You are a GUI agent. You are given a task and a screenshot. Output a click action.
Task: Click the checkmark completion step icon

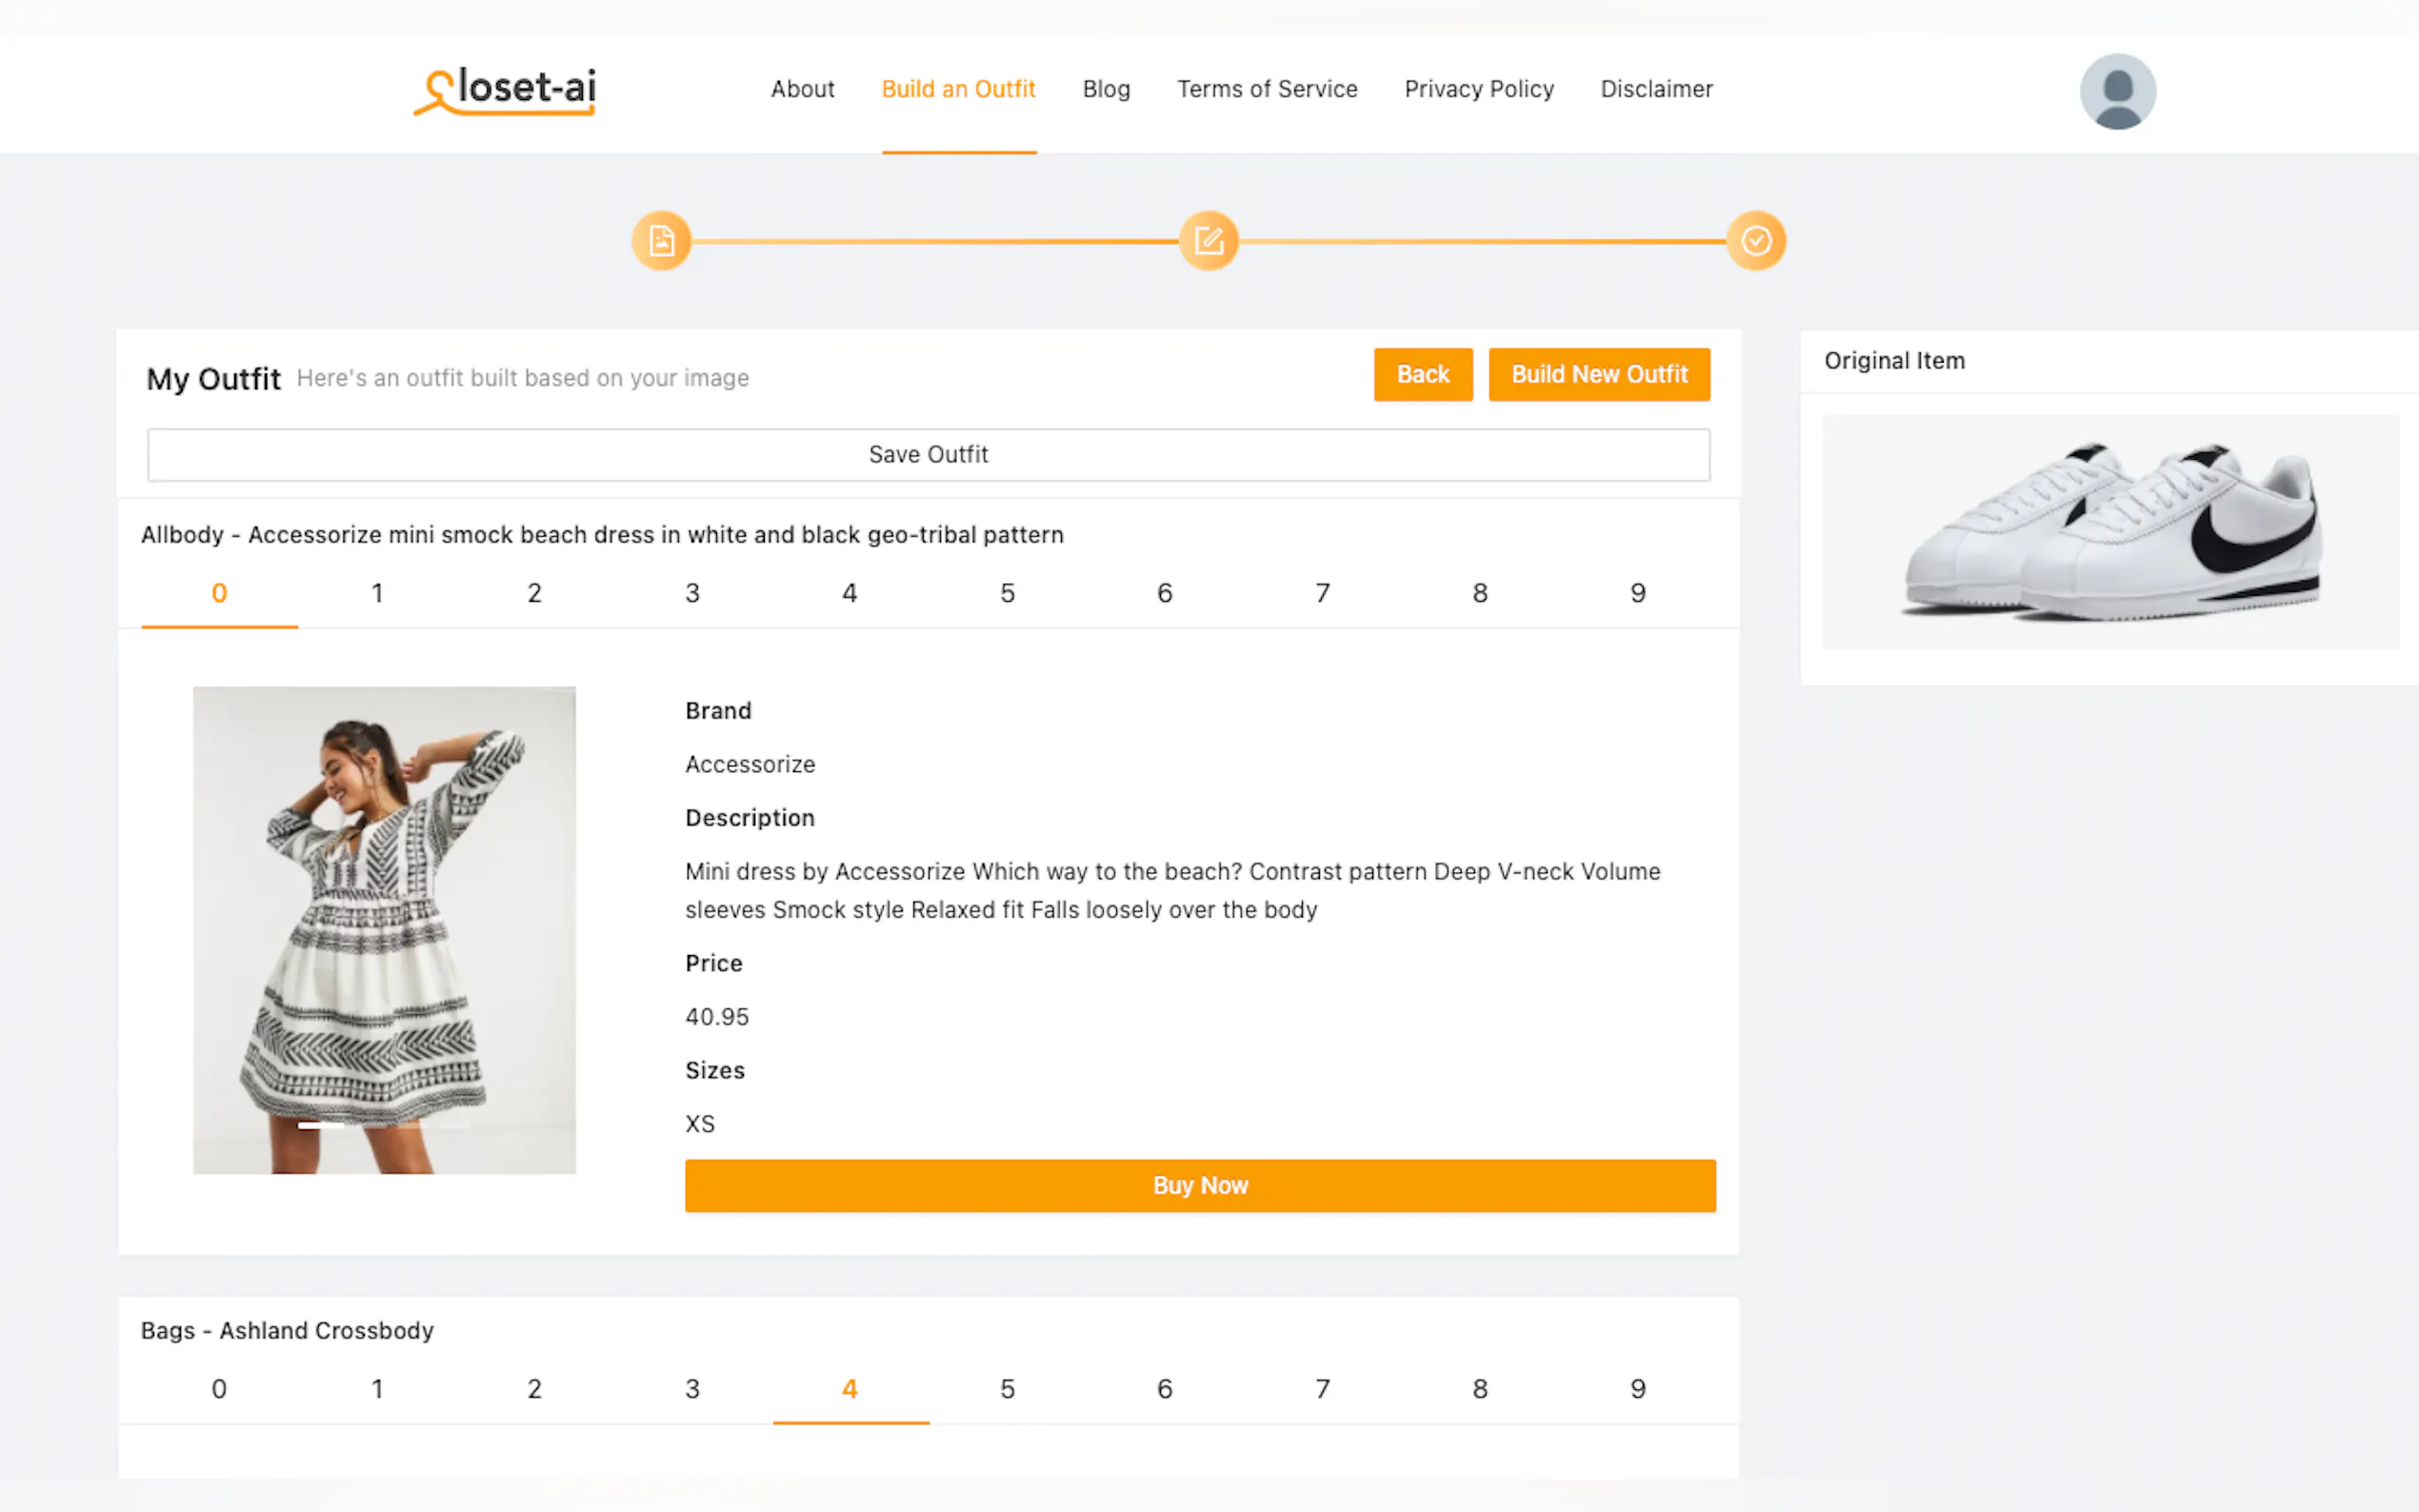click(1755, 241)
